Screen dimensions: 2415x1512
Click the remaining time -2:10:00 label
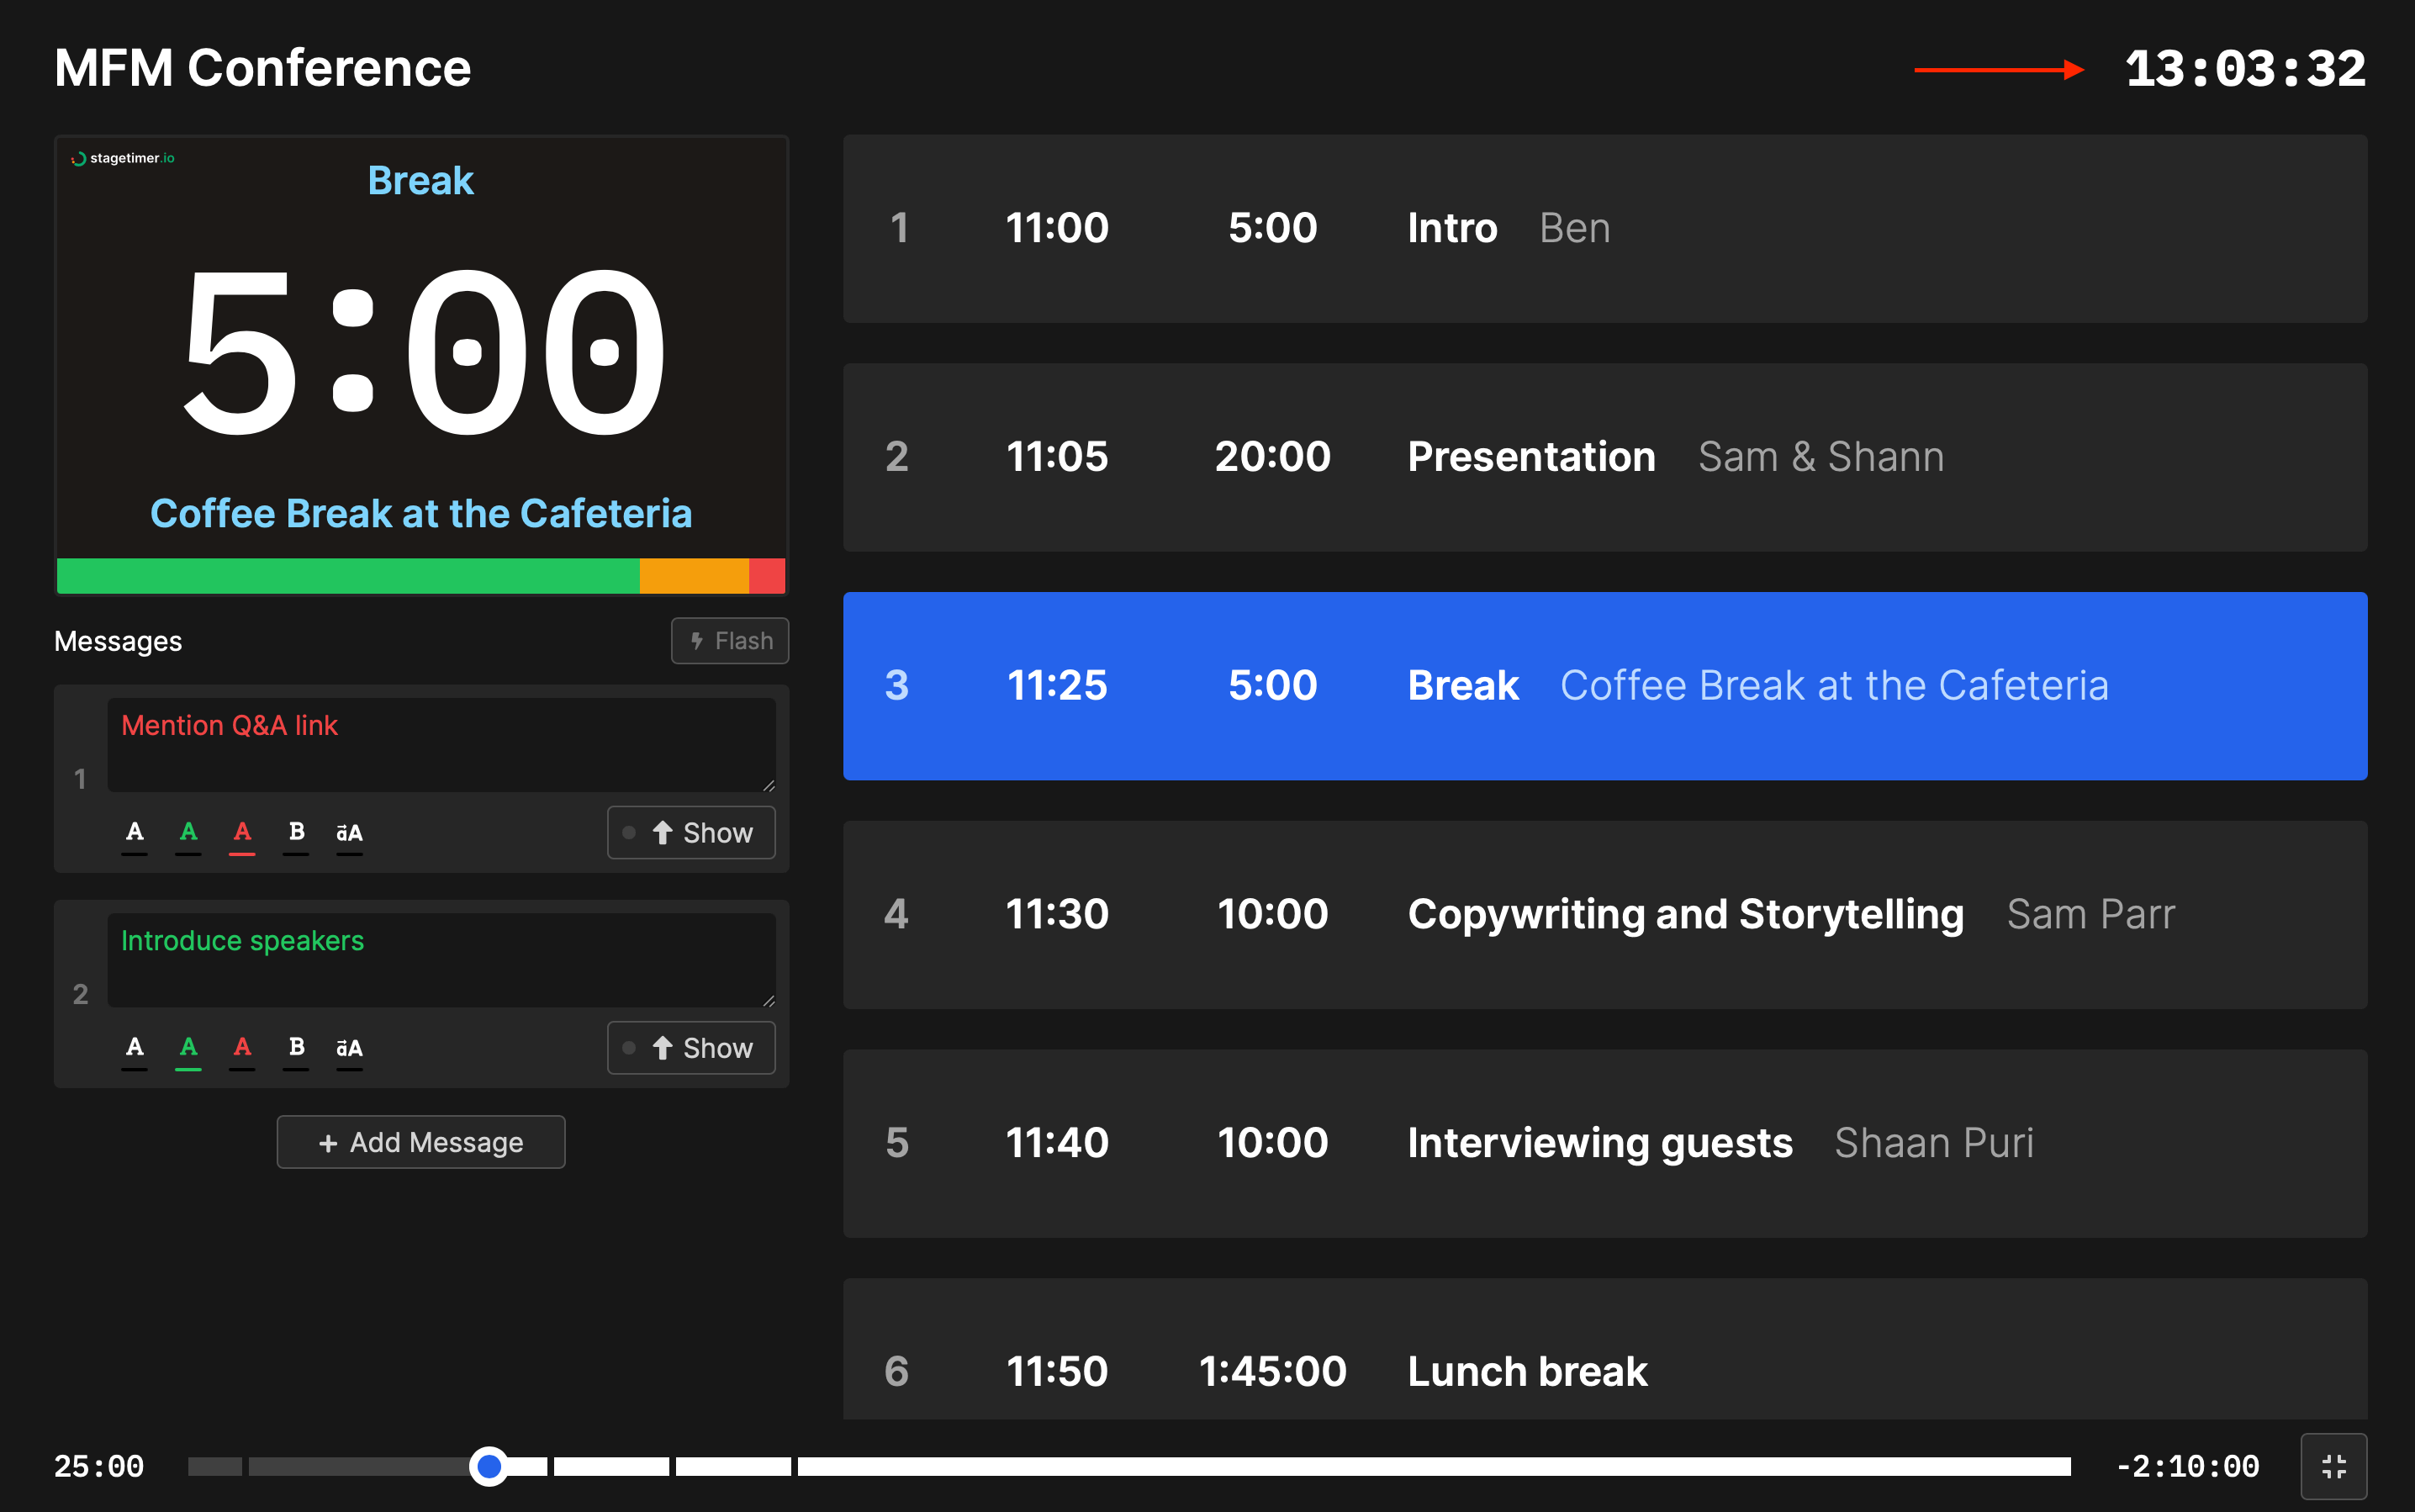[x=2187, y=1467]
